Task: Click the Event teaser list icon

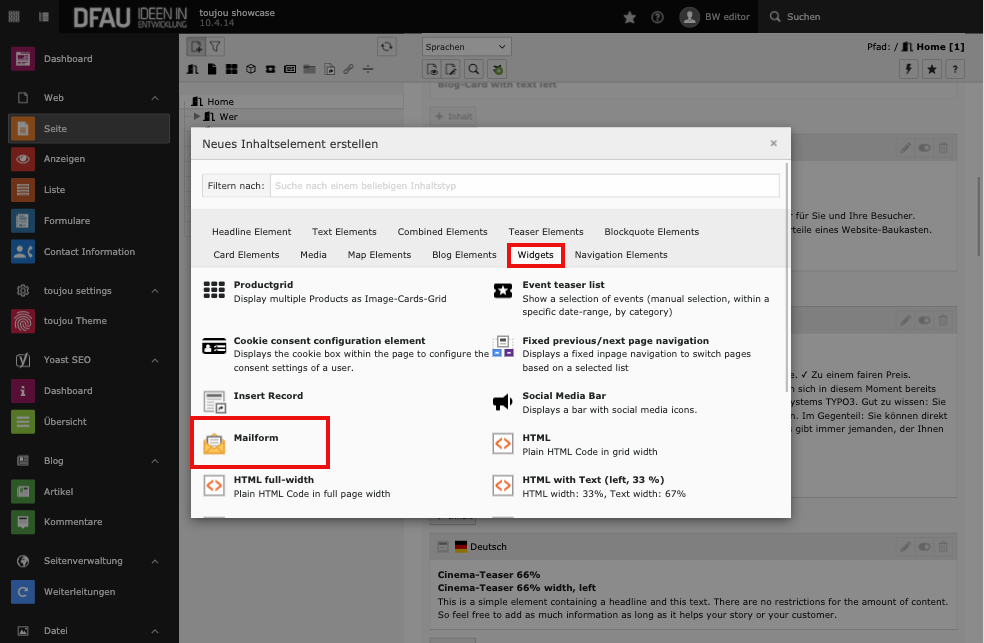Action: [503, 291]
